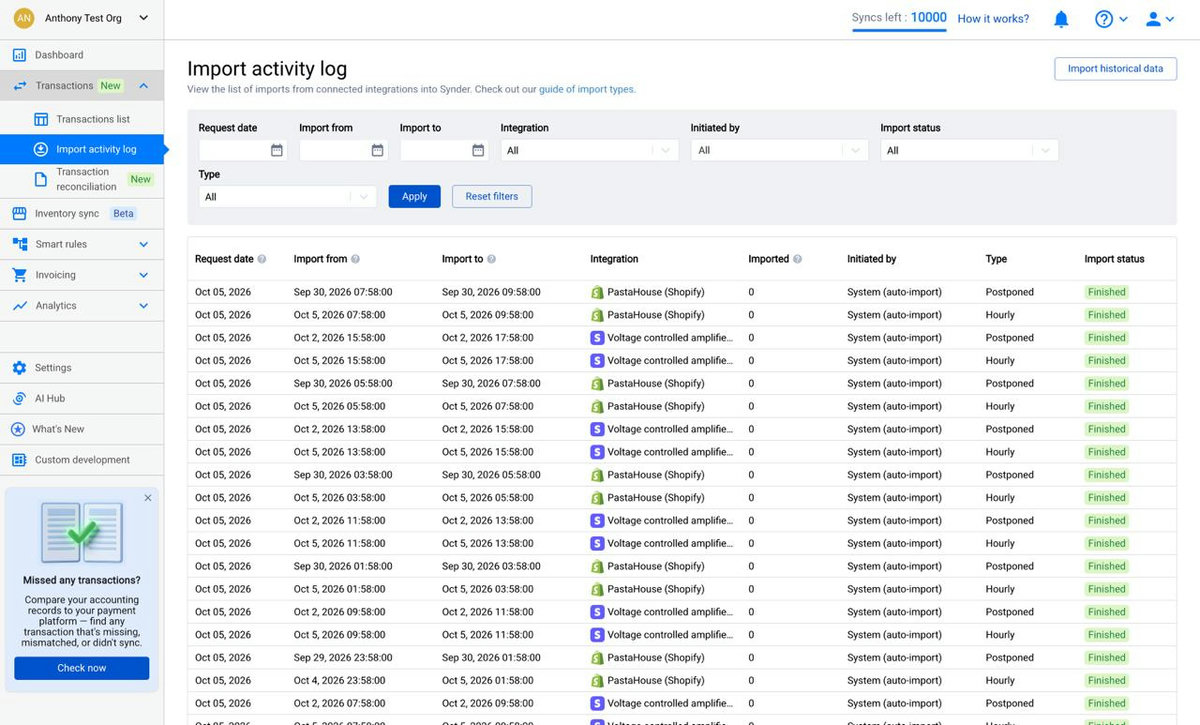The height and width of the screenshot is (725, 1200).
Task: Open the Import from filter calendar icon
Action: click(x=378, y=150)
